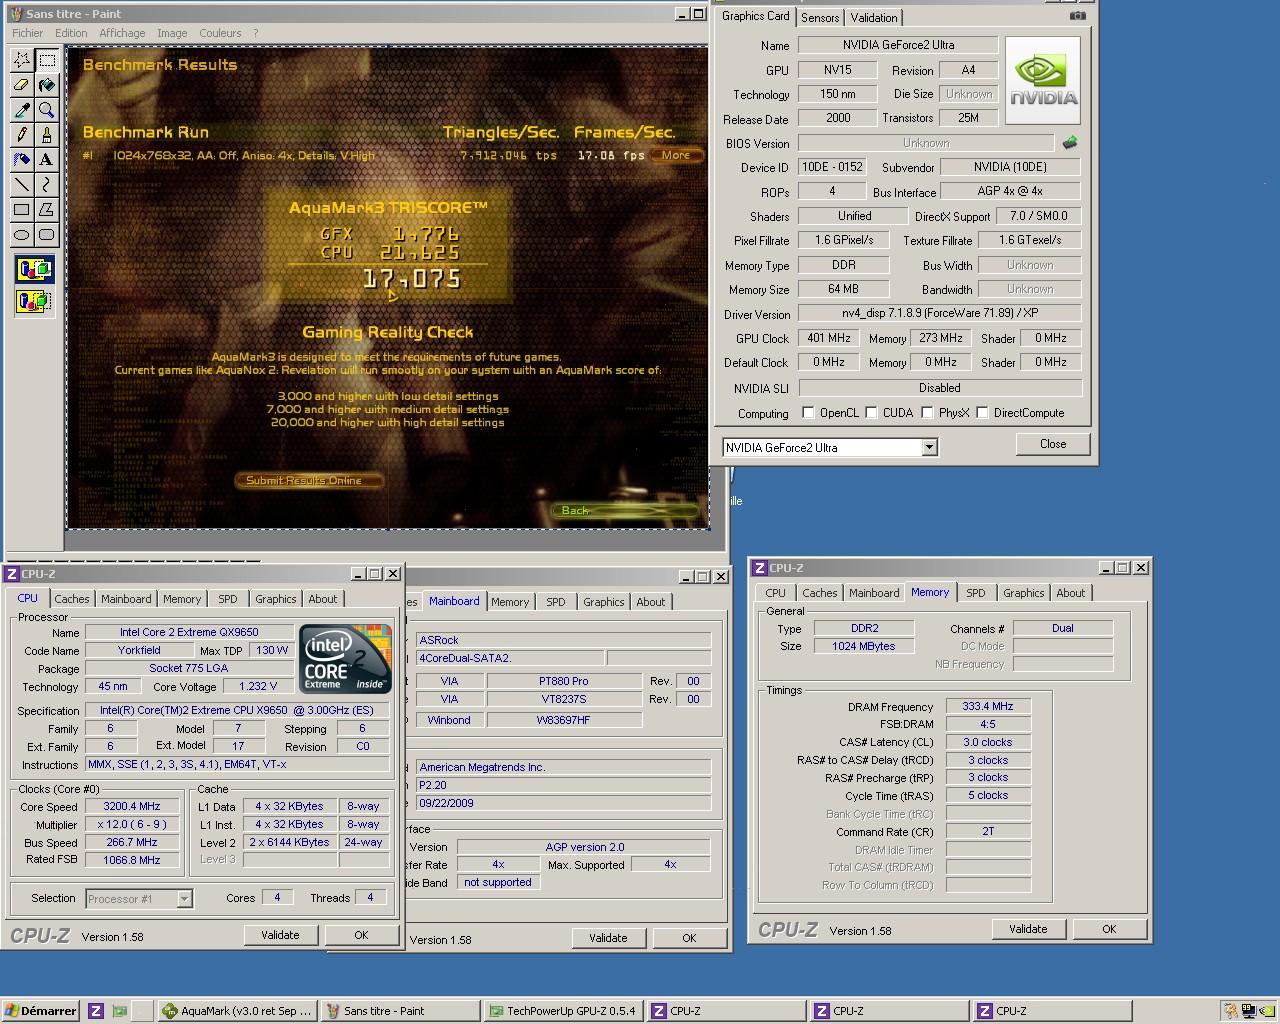Image resolution: width=1280 pixels, height=1024 pixels.
Task: Choose the straight Line tool in Paint
Action: coord(21,185)
